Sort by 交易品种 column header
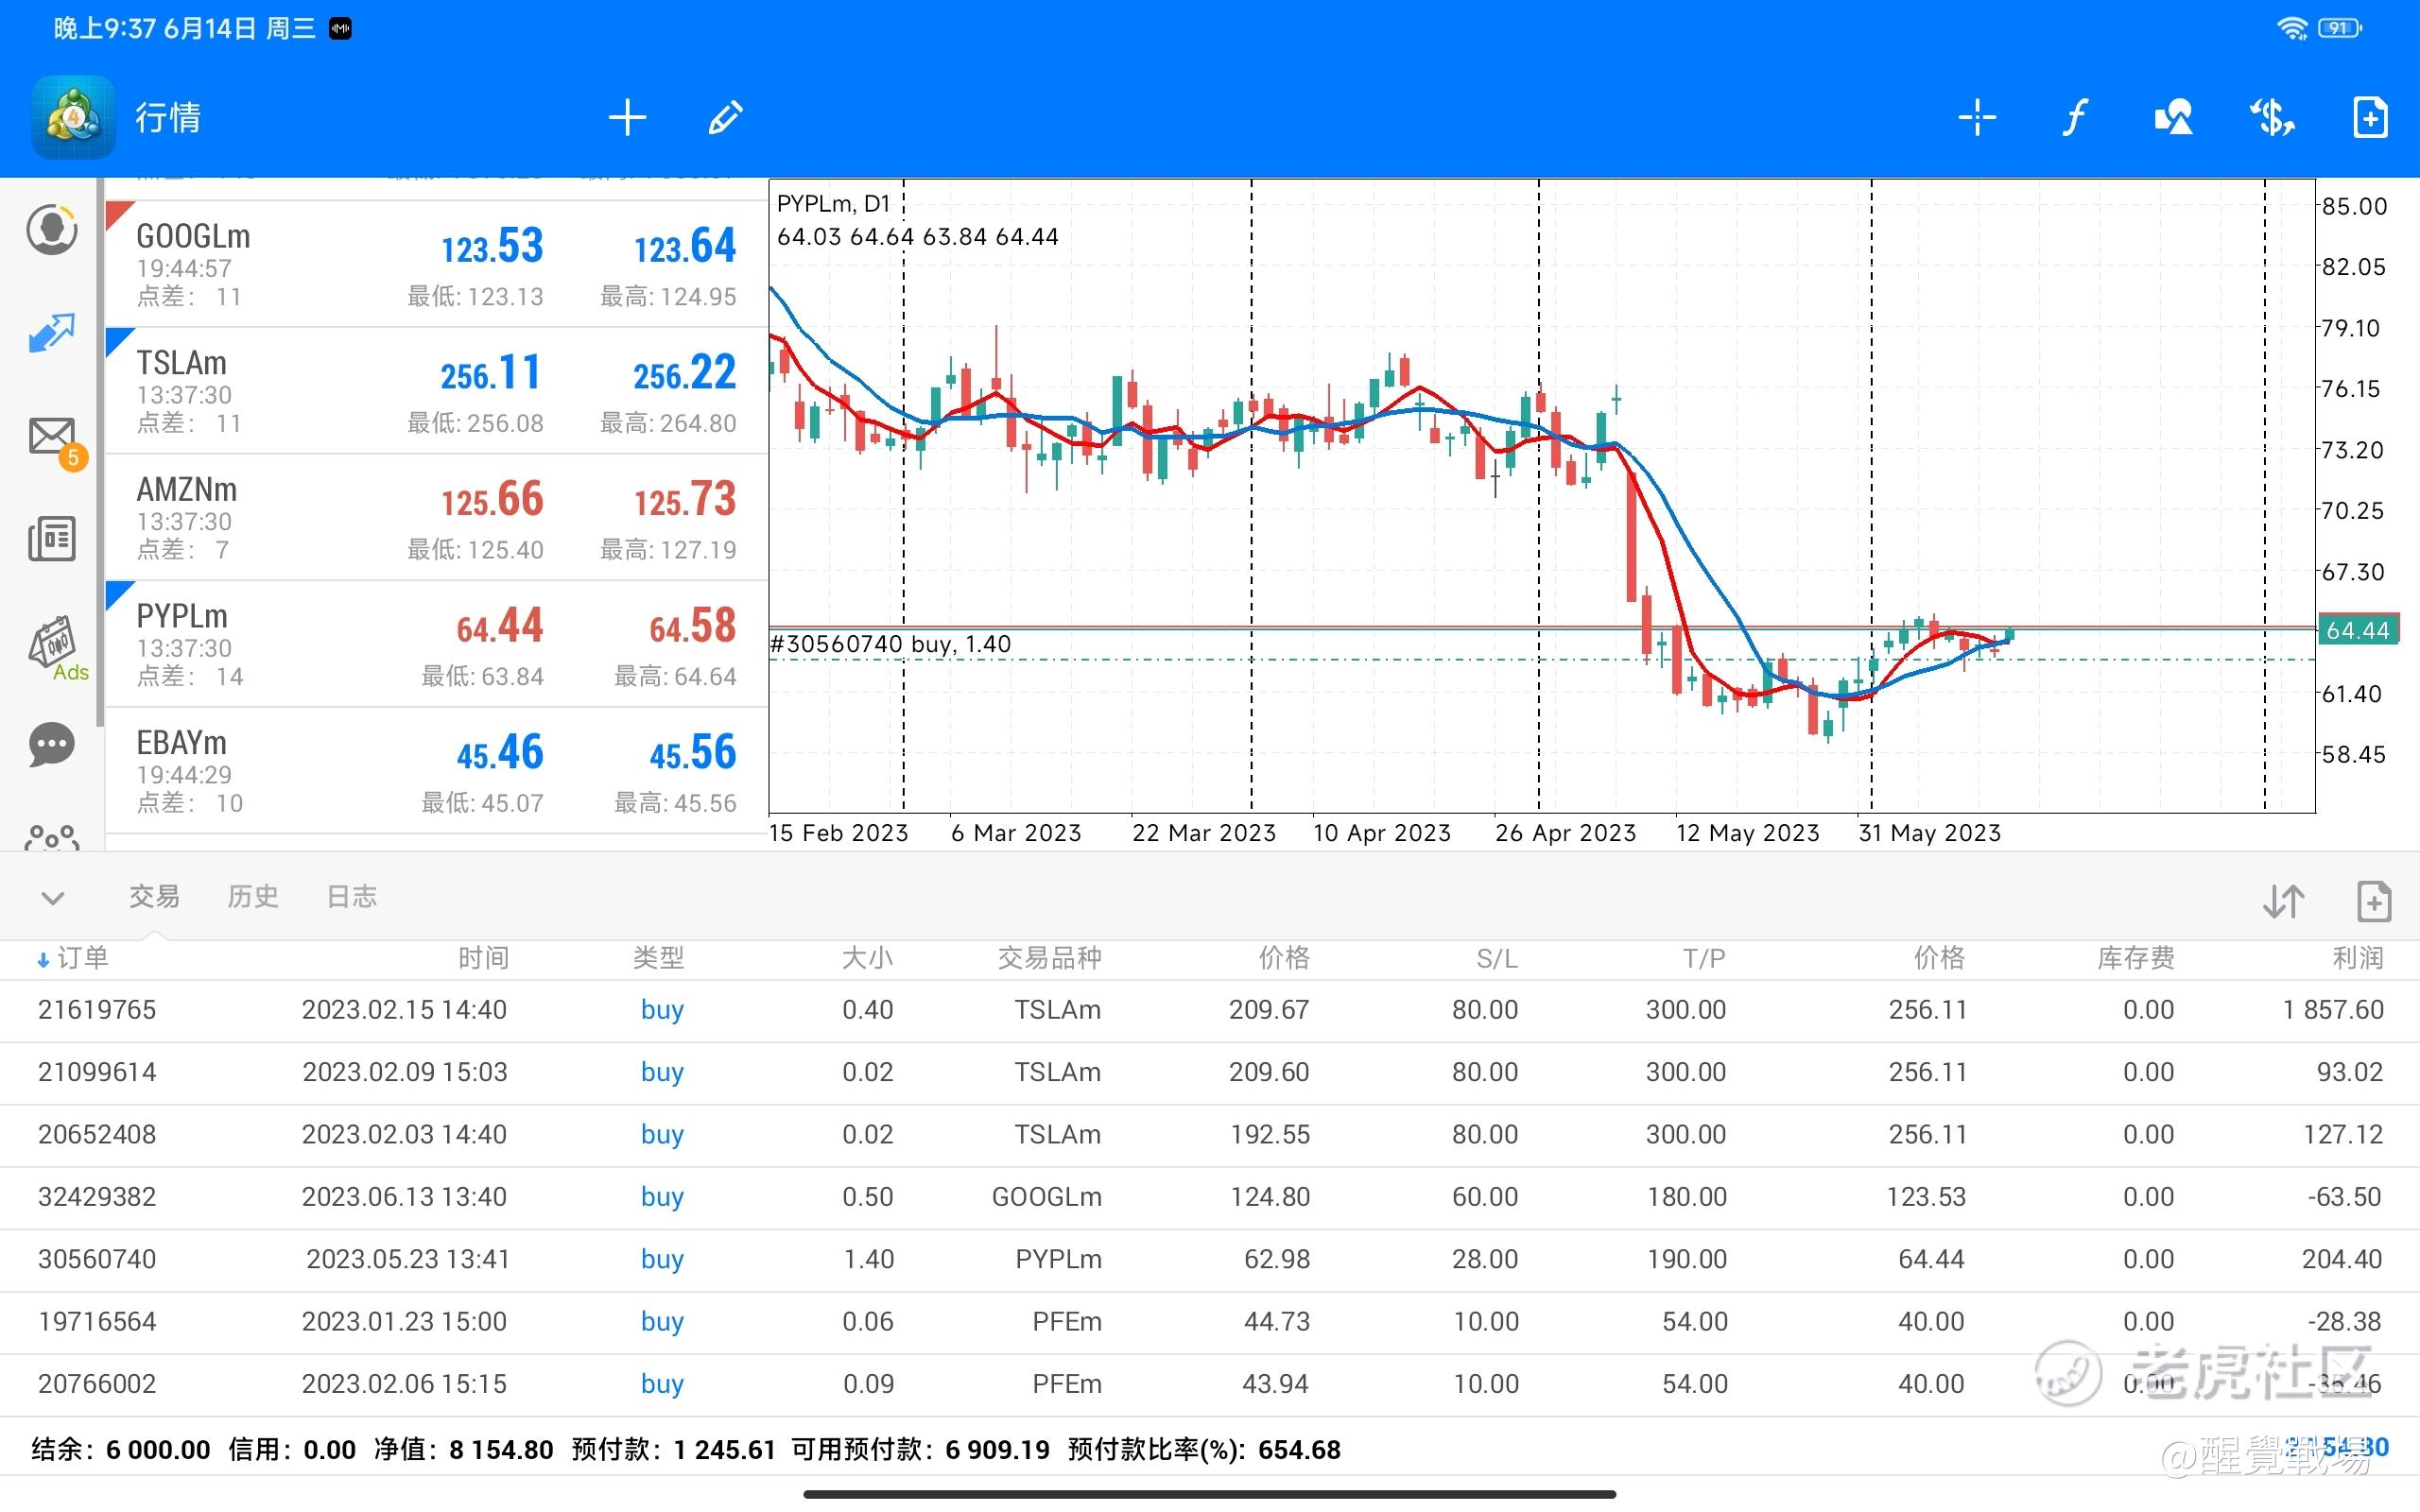The image size is (2420, 1512). click(x=1049, y=958)
